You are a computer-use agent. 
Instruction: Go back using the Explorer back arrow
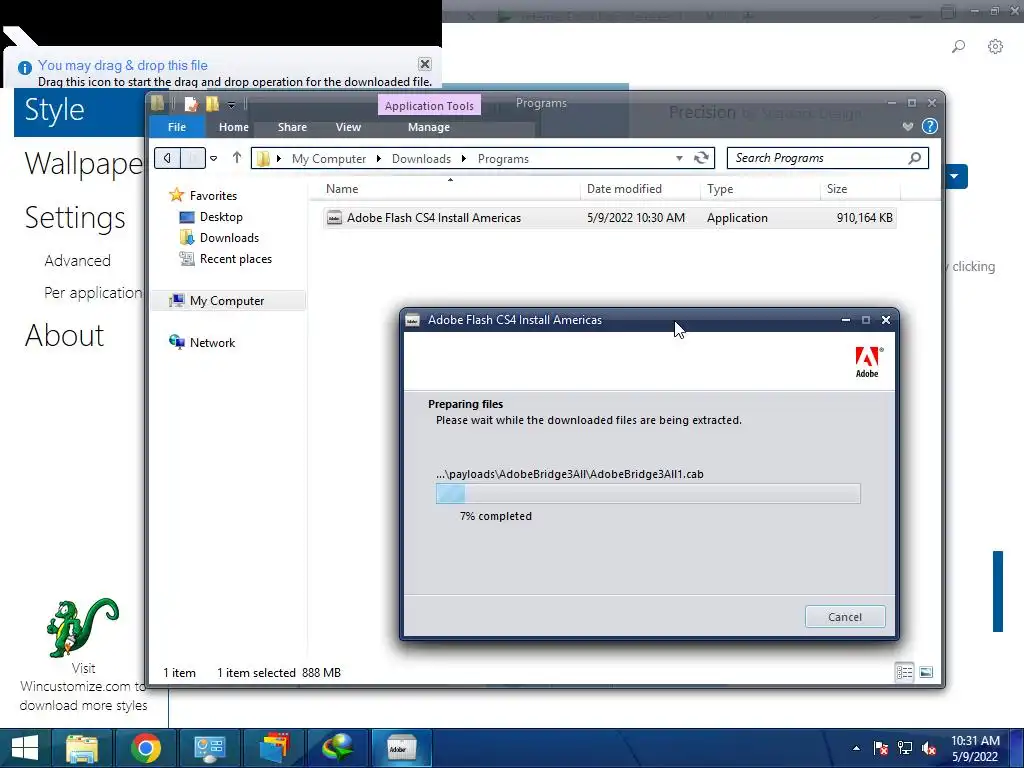point(167,158)
